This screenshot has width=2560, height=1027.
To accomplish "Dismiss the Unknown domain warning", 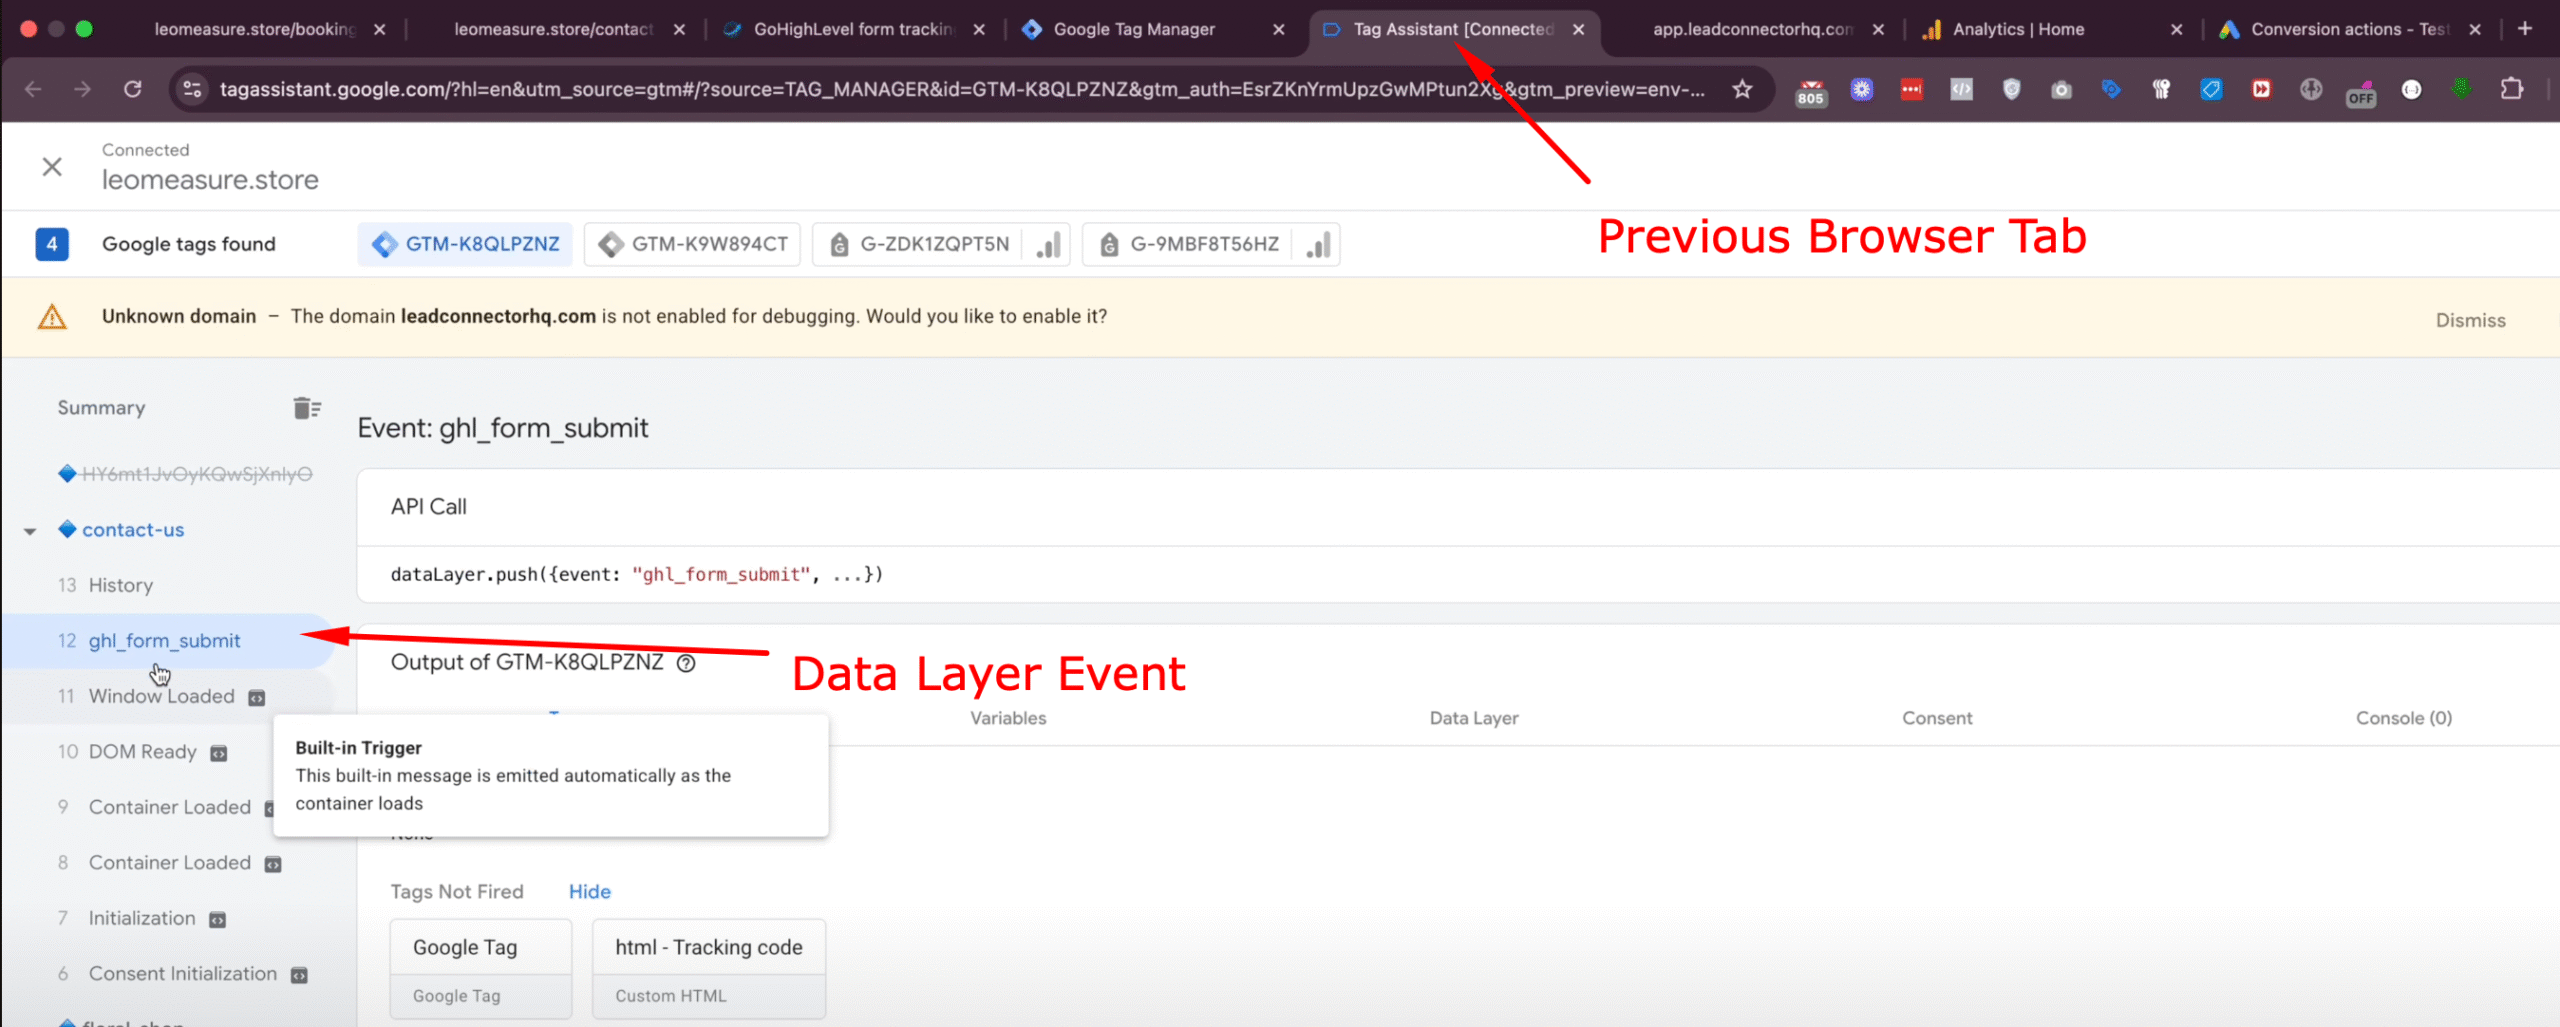I will 2469,320.
